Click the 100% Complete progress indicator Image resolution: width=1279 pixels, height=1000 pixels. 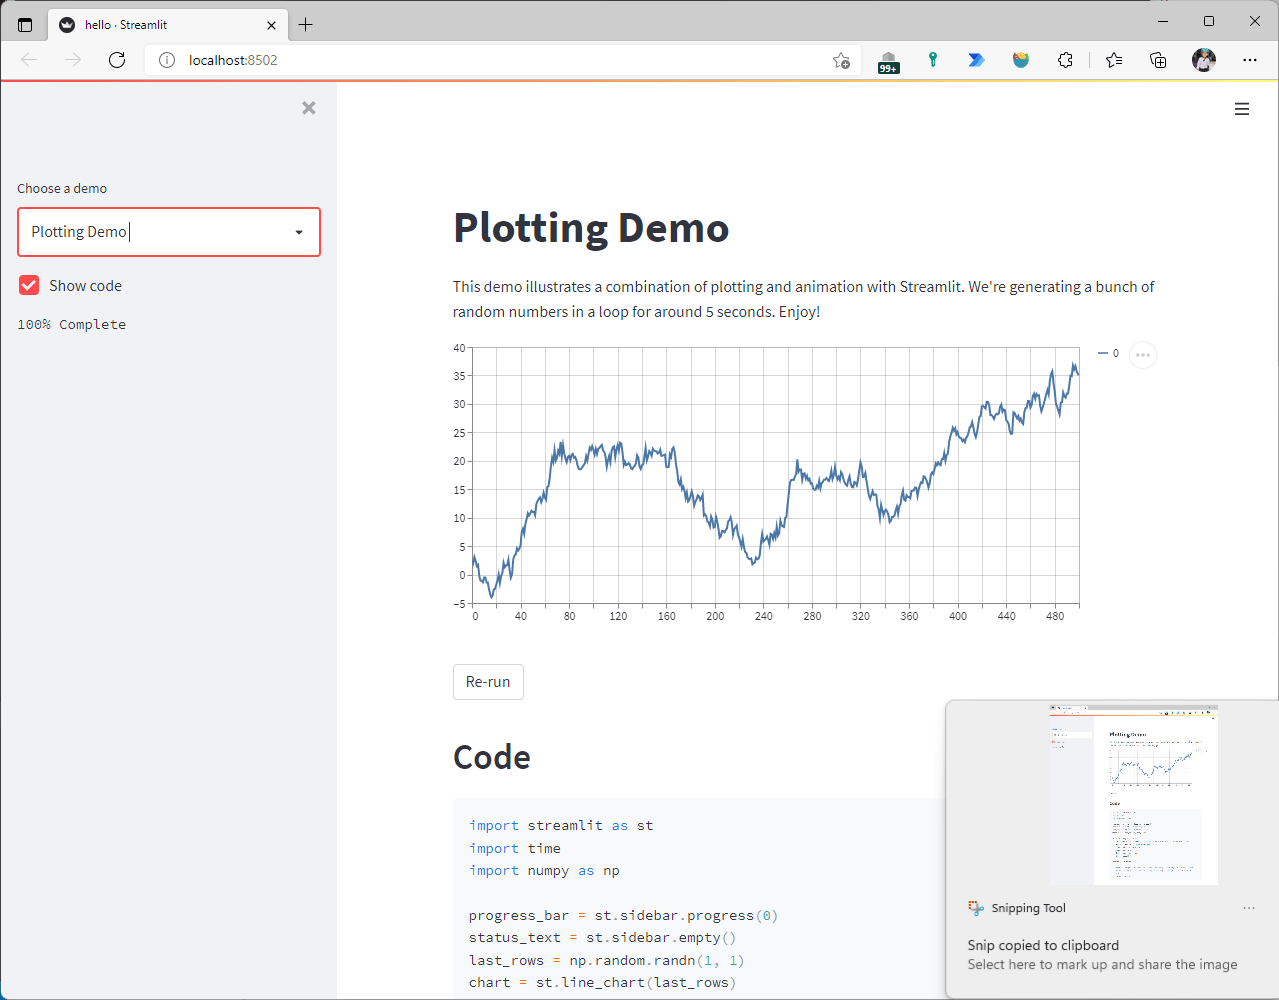pyautogui.click(x=71, y=324)
